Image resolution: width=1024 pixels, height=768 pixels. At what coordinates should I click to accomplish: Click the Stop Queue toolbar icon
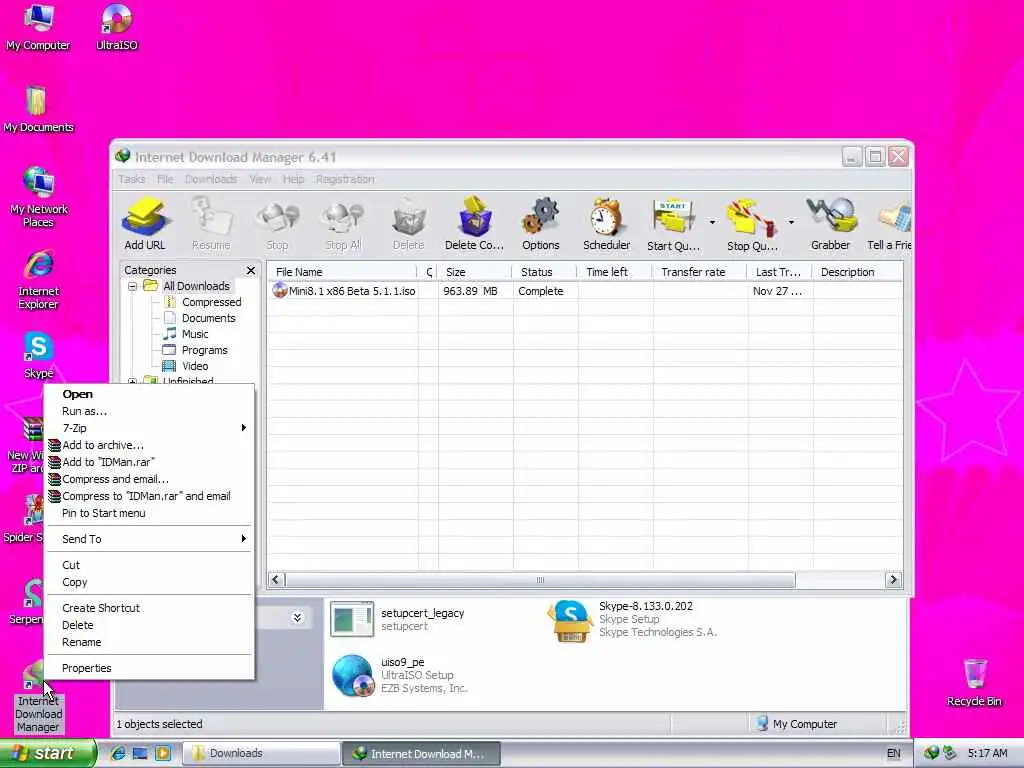[752, 224]
